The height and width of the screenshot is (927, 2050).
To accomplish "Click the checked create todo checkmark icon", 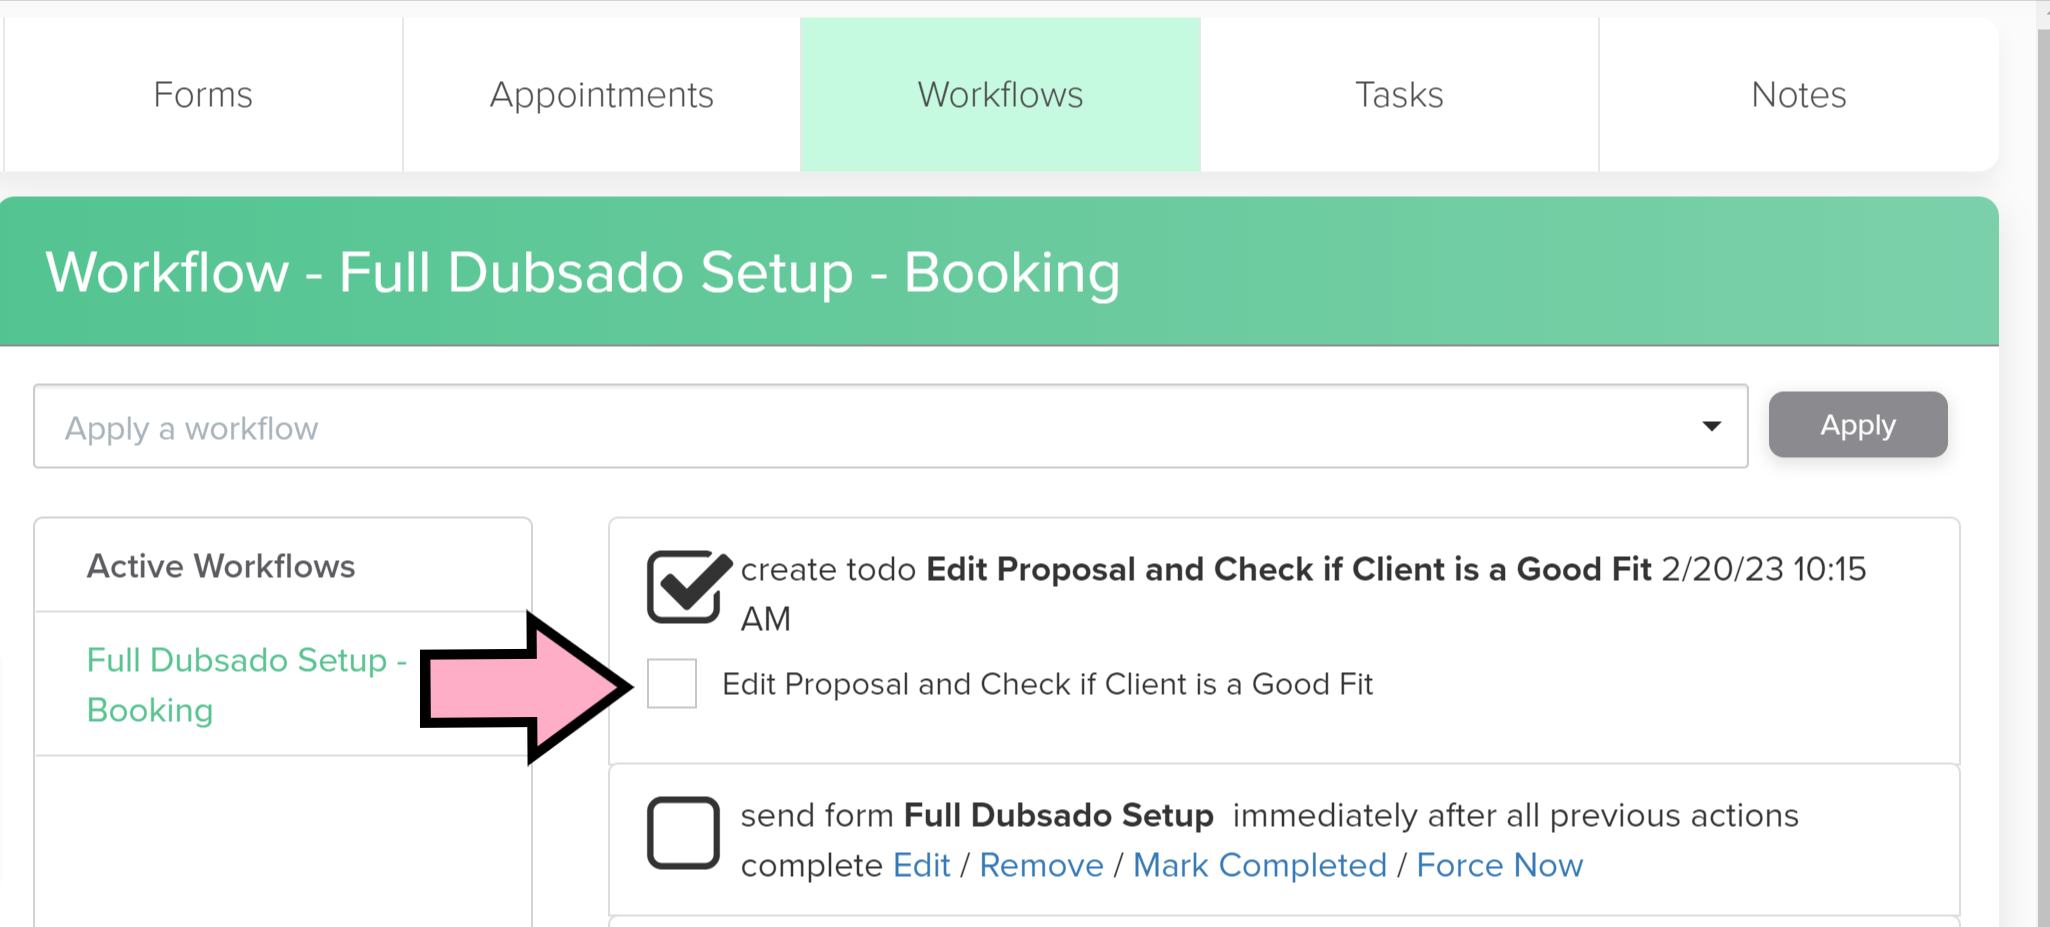I will (x=685, y=588).
